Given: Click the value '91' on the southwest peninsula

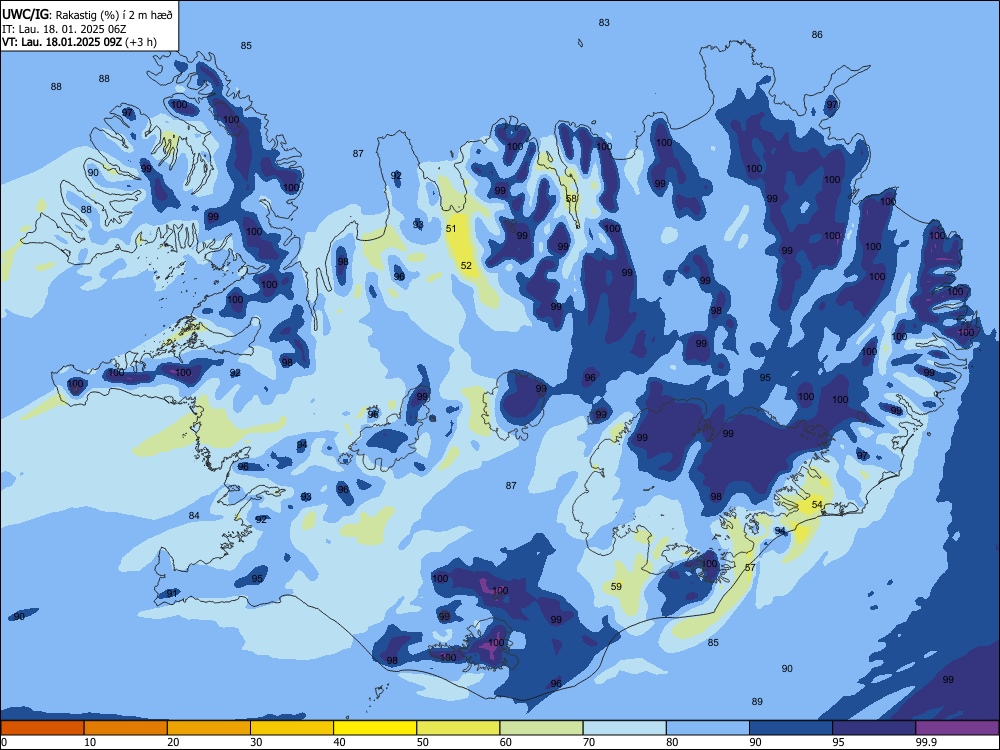Looking at the screenshot, I should coord(172,593).
